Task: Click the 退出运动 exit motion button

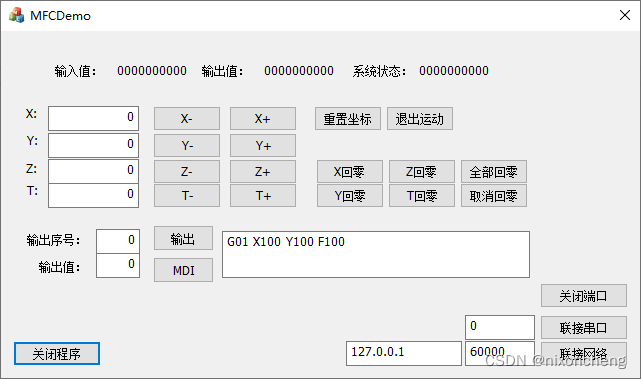Action: [420, 119]
